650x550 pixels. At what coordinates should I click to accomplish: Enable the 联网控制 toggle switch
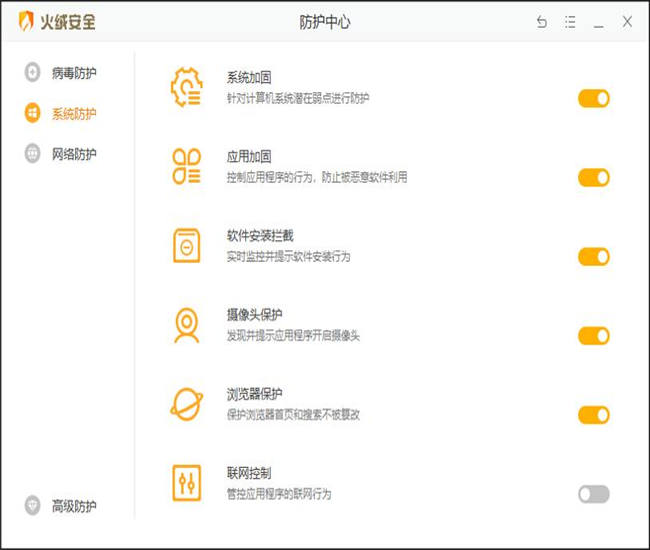[x=593, y=493]
